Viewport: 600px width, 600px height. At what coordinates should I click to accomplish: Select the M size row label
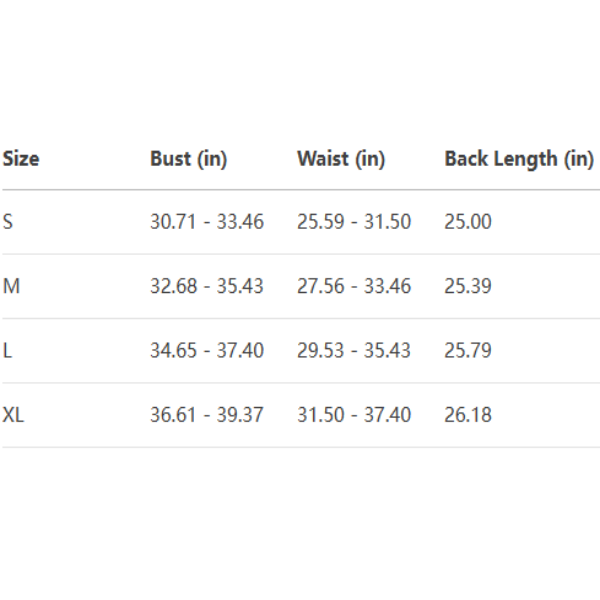(11, 286)
